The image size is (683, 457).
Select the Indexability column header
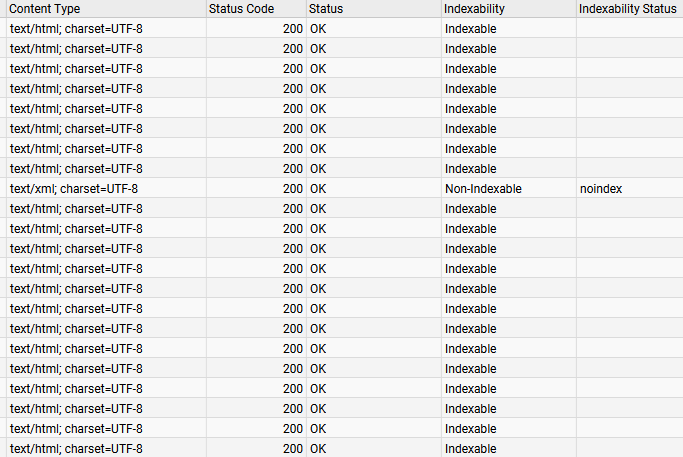(474, 8)
